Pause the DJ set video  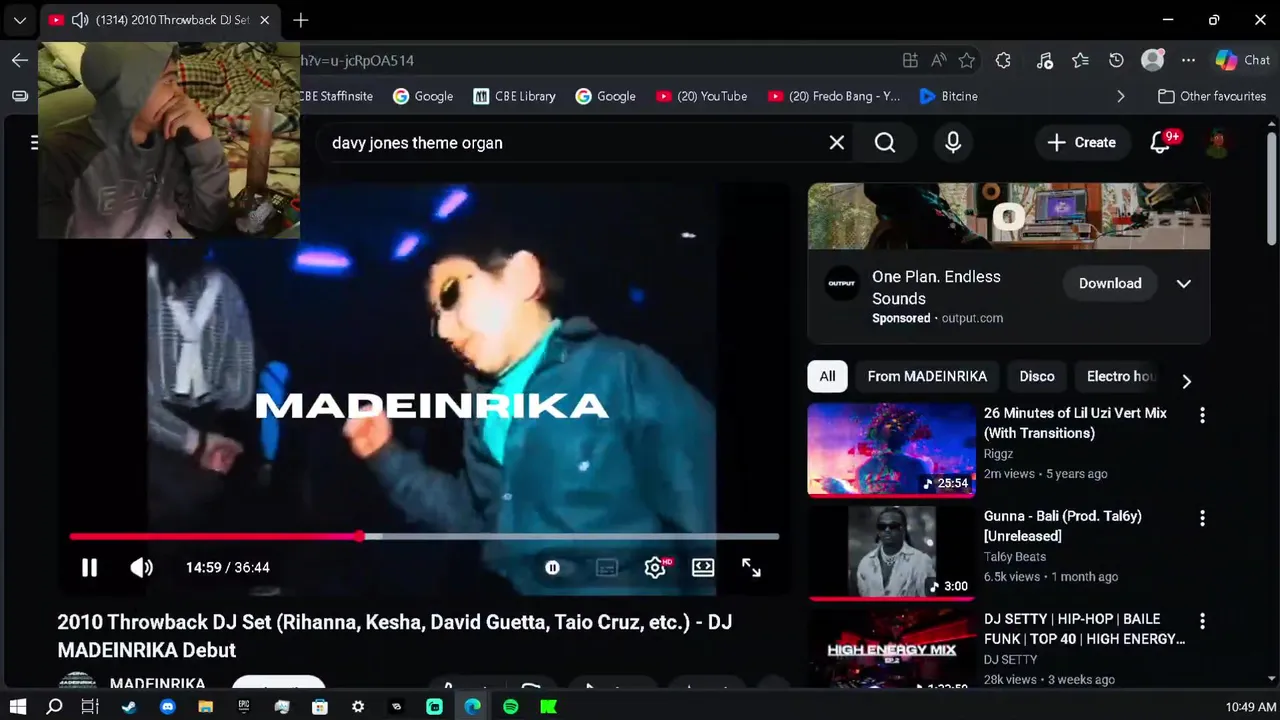point(89,567)
